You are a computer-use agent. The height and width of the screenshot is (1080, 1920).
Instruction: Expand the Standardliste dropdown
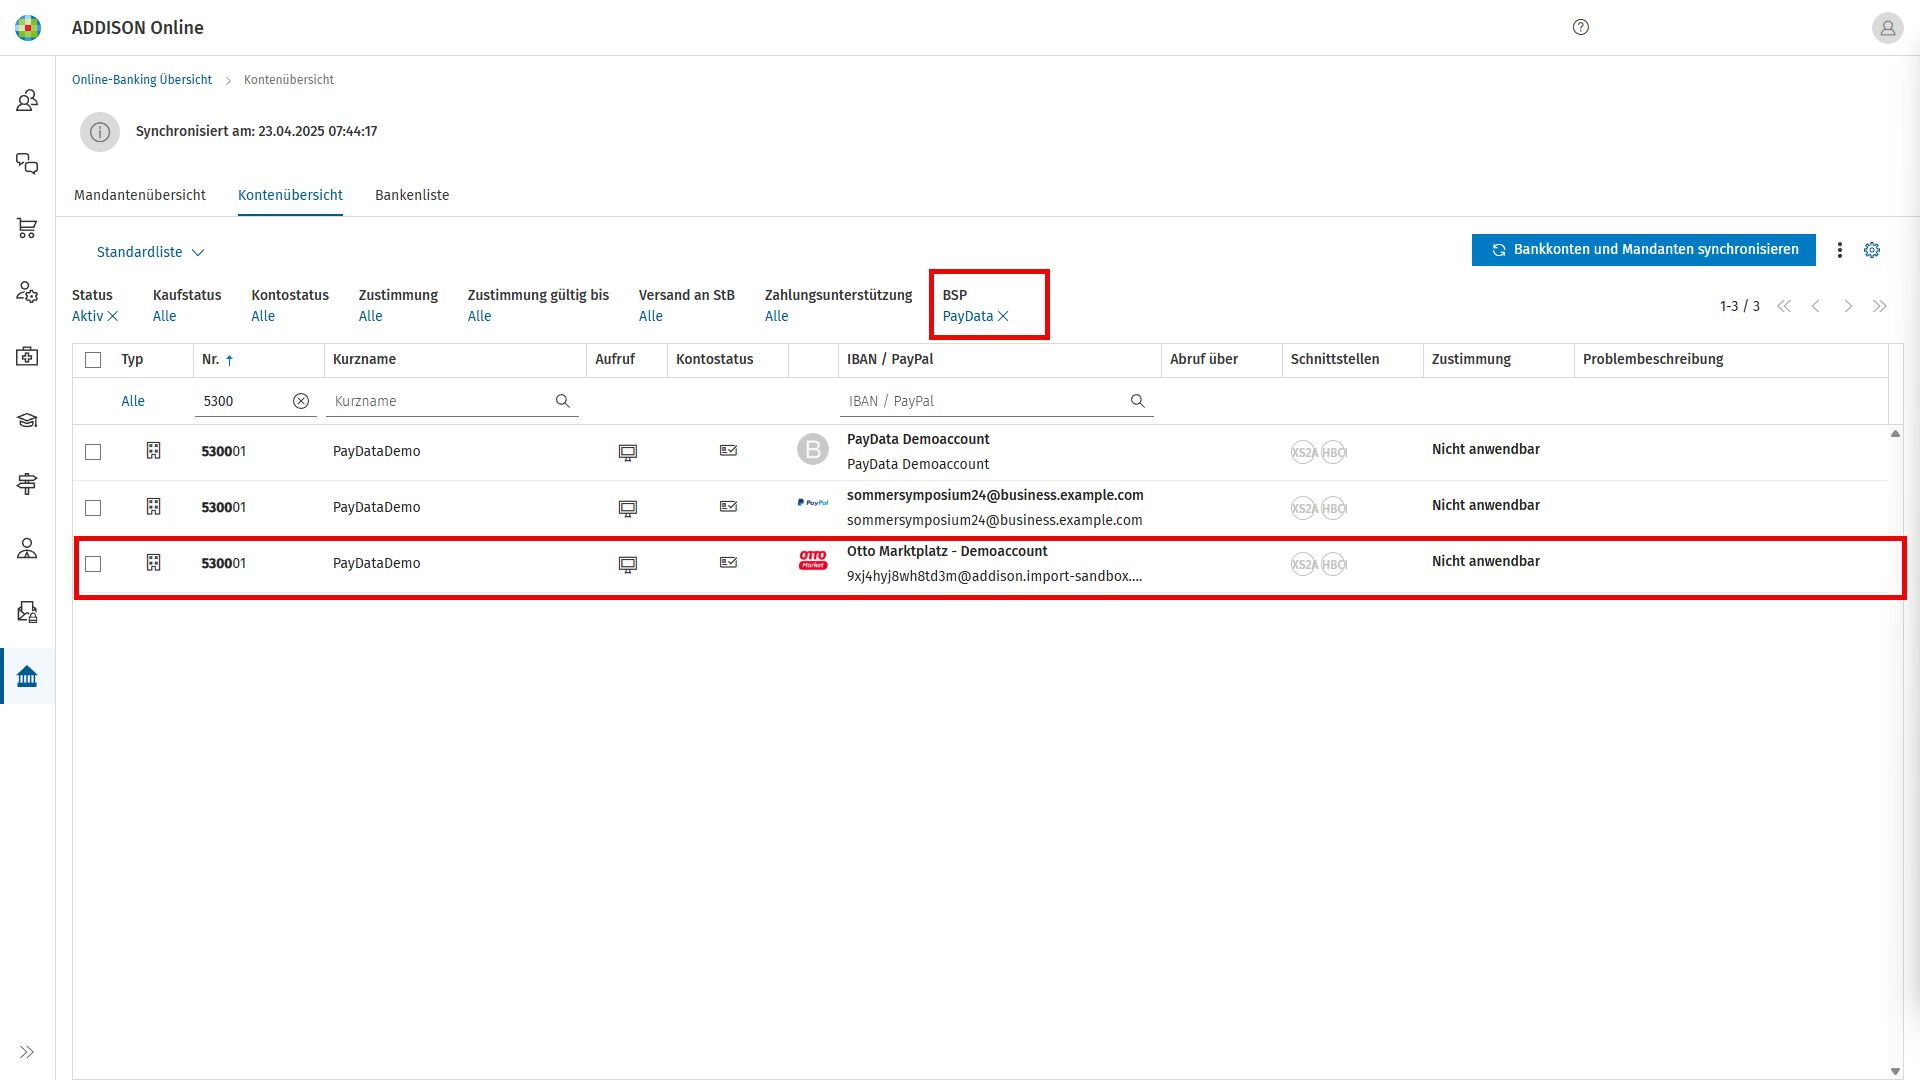(150, 252)
